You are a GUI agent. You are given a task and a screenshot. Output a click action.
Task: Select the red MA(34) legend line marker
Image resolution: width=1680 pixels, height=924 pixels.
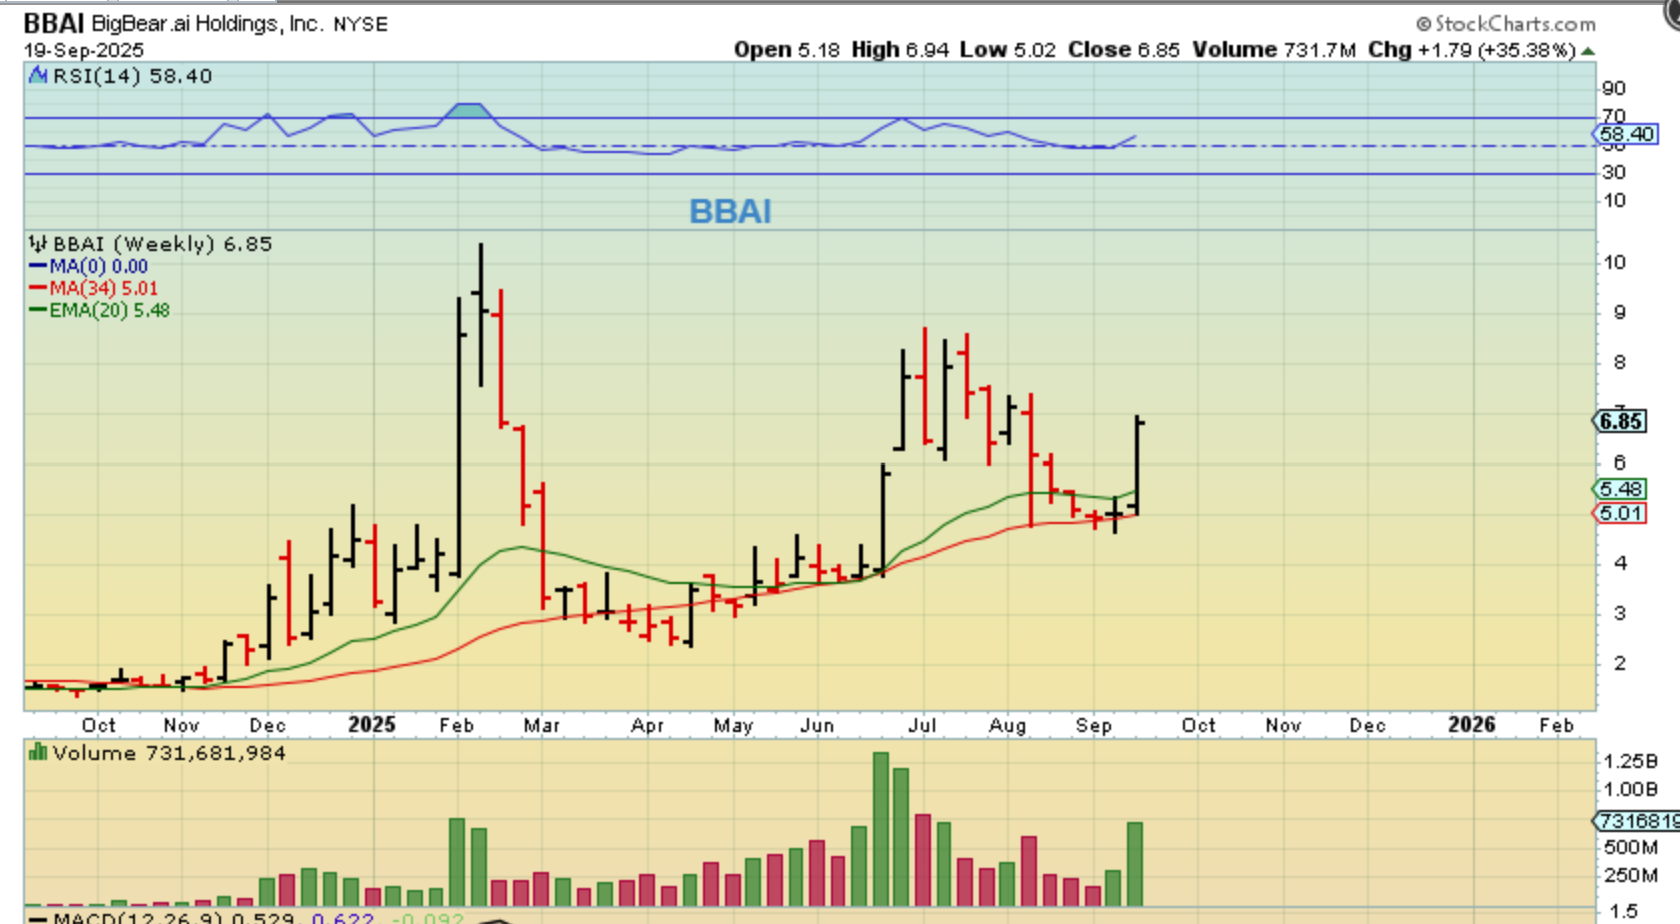pos(38,288)
